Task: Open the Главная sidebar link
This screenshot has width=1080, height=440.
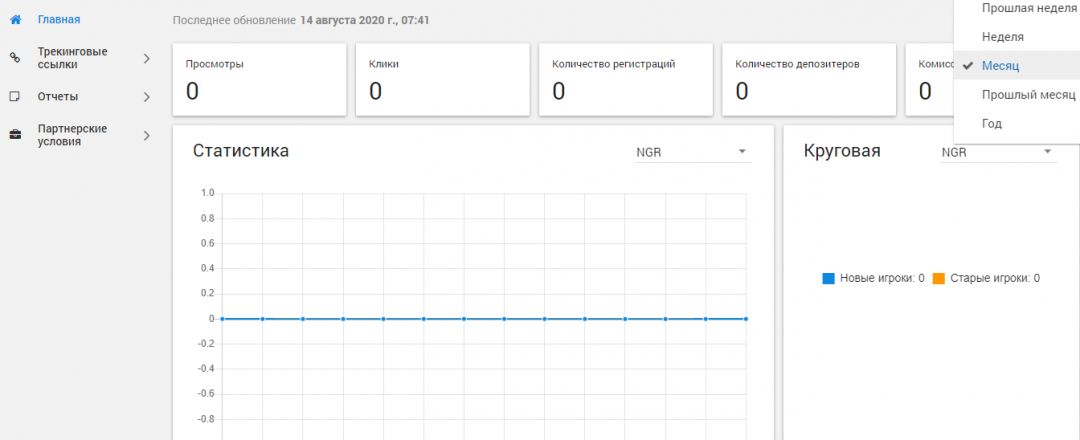Action: [58, 19]
